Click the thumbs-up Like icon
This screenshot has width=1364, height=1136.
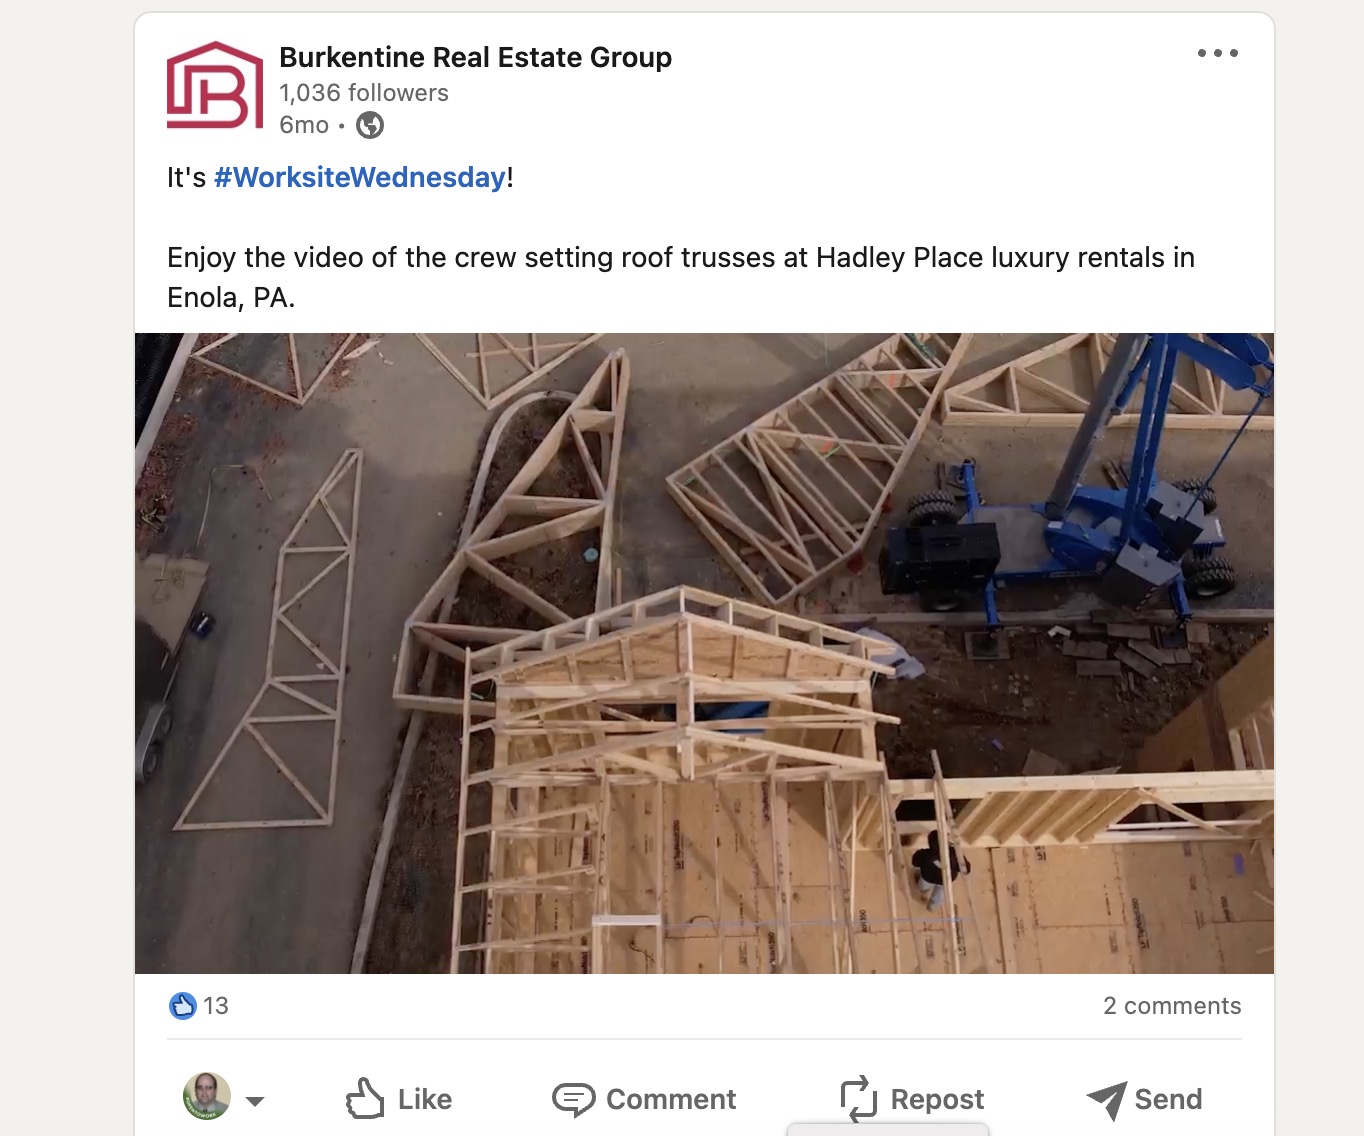click(365, 1098)
